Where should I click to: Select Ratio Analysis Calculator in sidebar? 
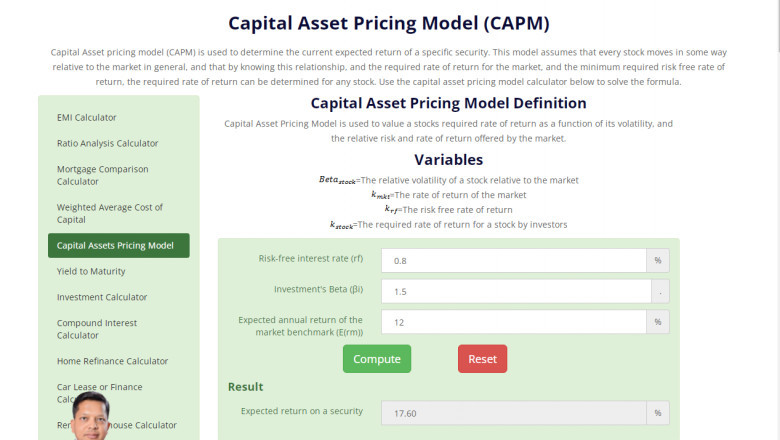(107, 143)
